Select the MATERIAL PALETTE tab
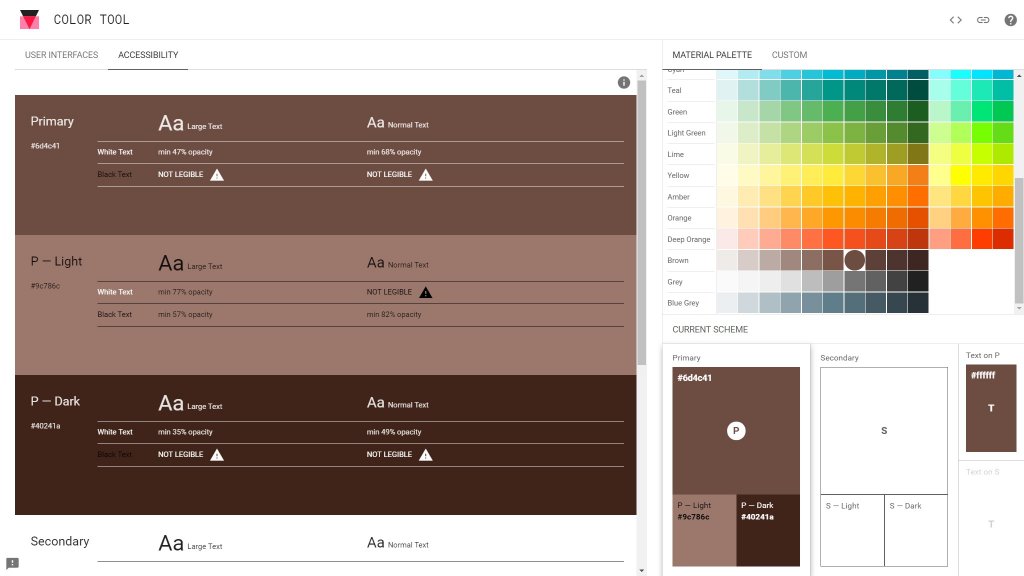The height and width of the screenshot is (576, 1024). pyautogui.click(x=711, y=55)
